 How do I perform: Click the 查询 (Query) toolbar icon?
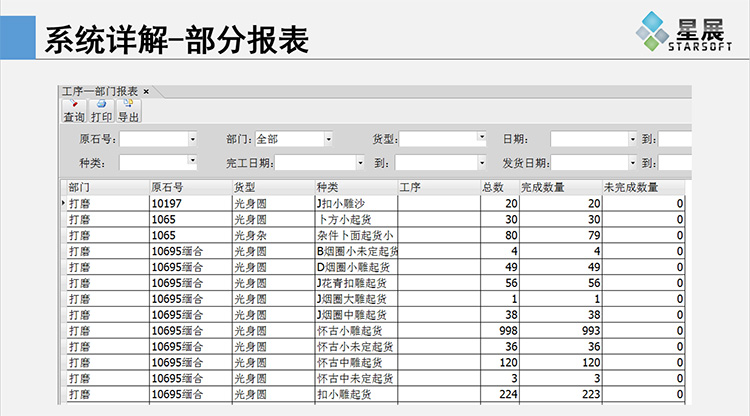coord(74,110)
